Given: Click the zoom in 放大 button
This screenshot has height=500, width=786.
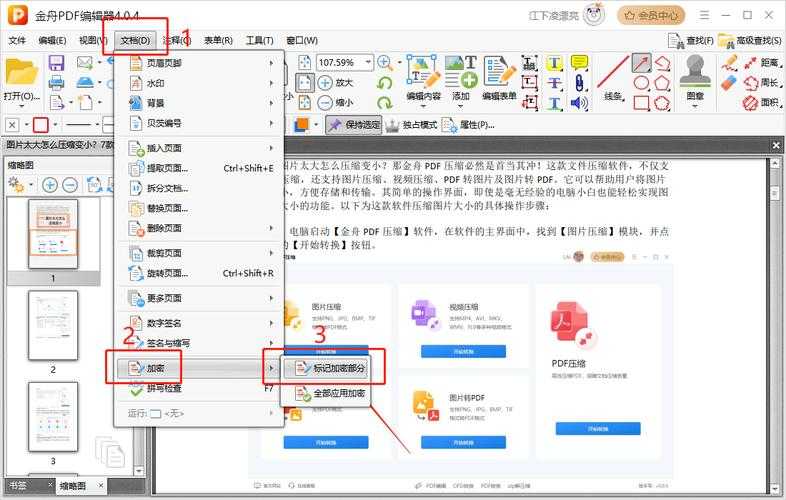Looking at the screenshot, I should click(x=335, y=82).
